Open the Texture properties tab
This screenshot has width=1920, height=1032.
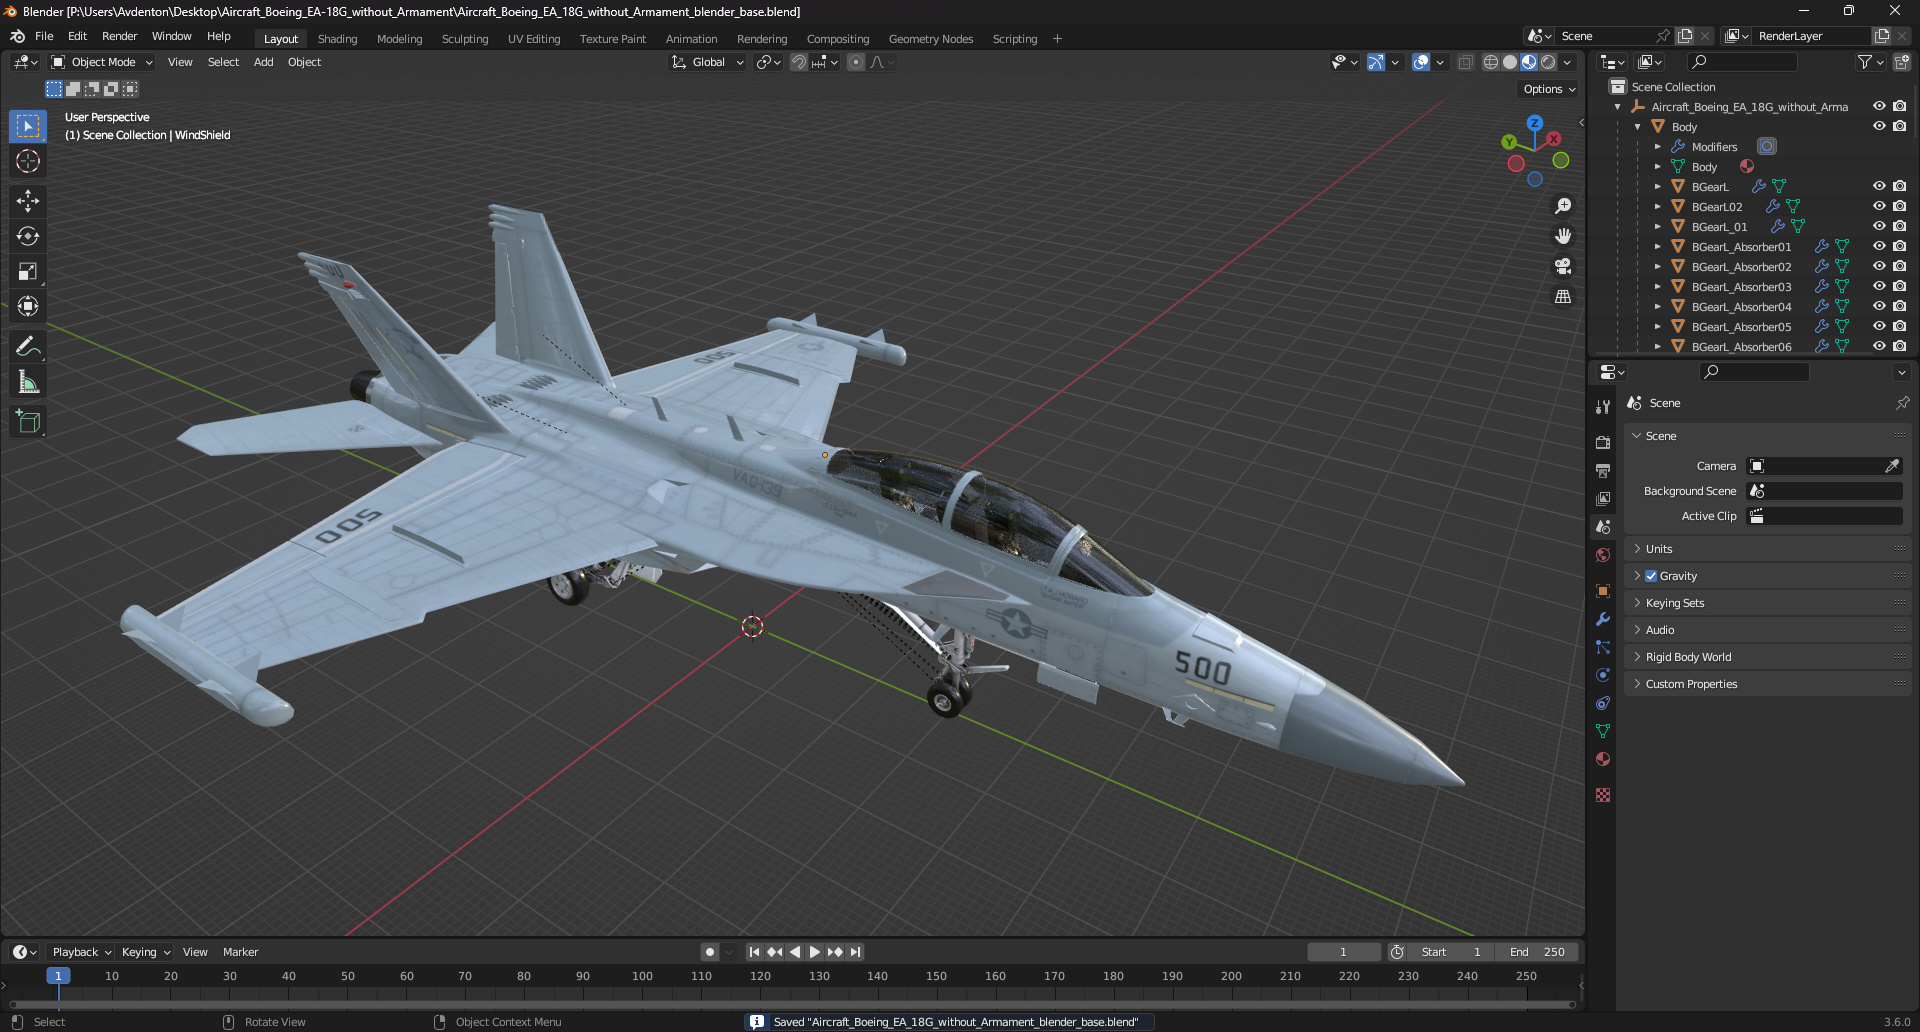tap(1603, 795)
